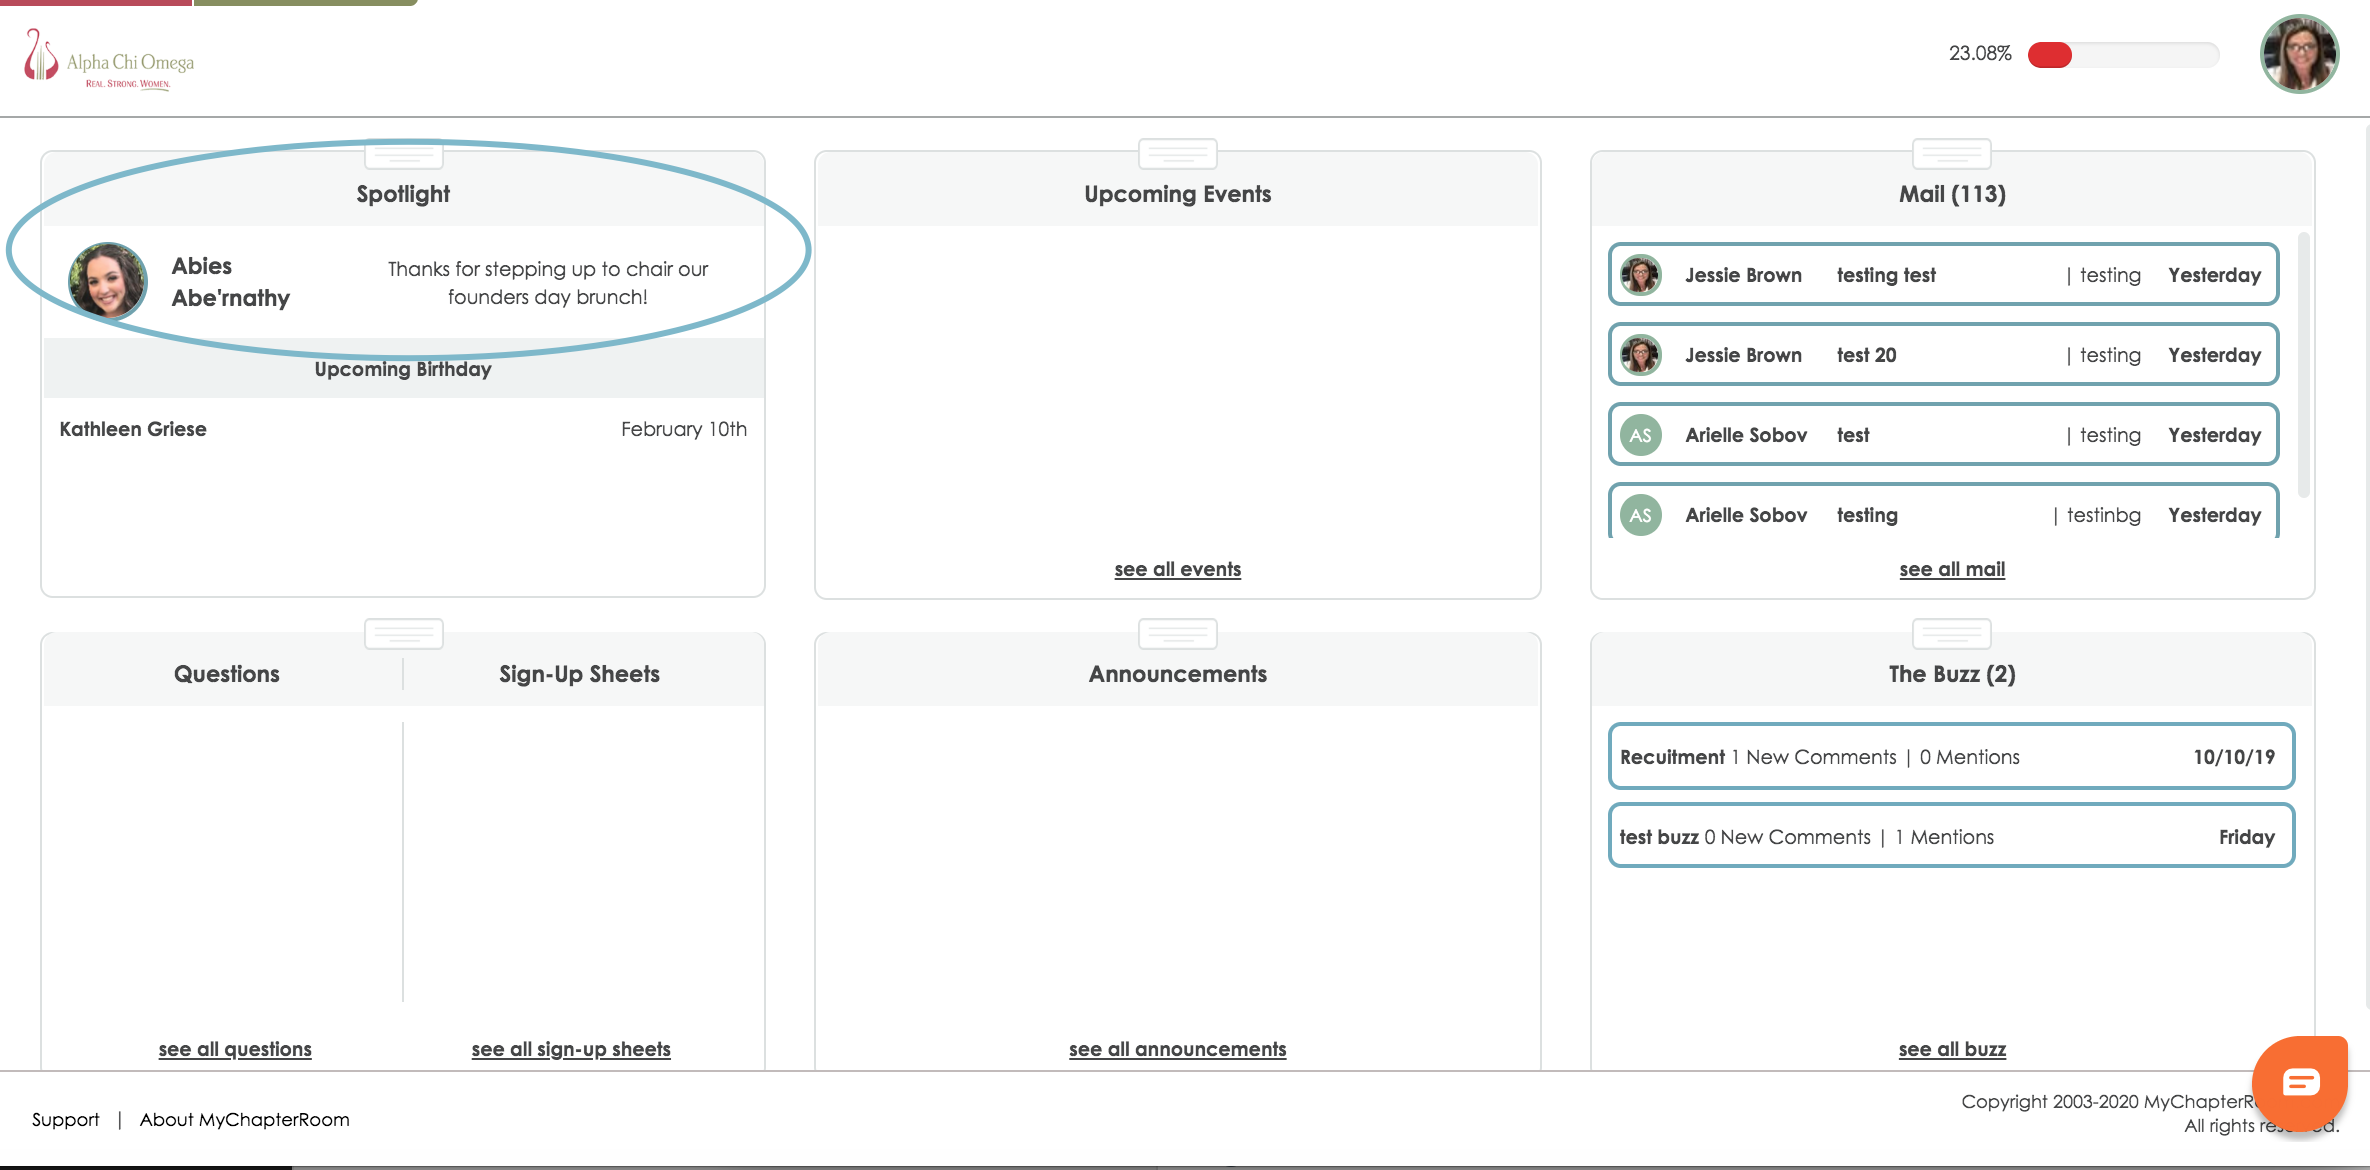Image resolution: width=2370 pixels, height=1170 pixels.
Task: Click the Mail panel vertical scrollbar
Action: click(x=2303, y=365)
